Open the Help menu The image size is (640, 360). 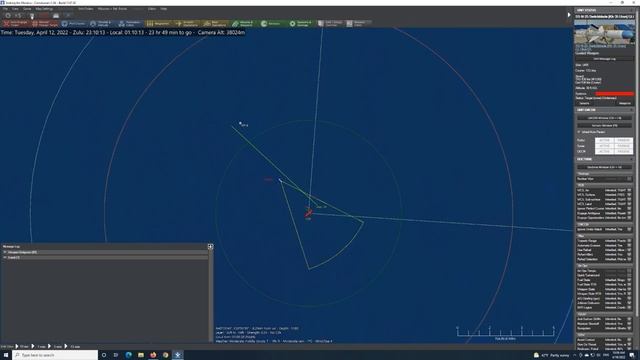coord(164,9)
